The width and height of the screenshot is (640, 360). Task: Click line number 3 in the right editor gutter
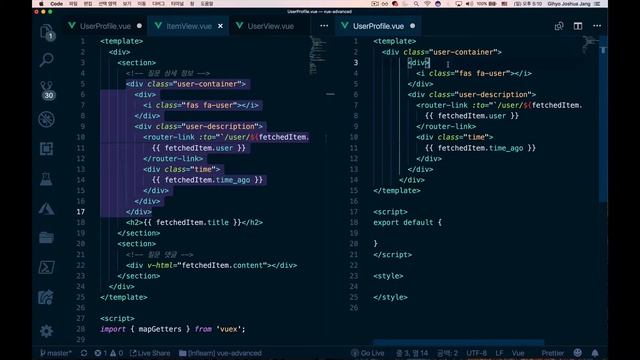click(356, 63)
